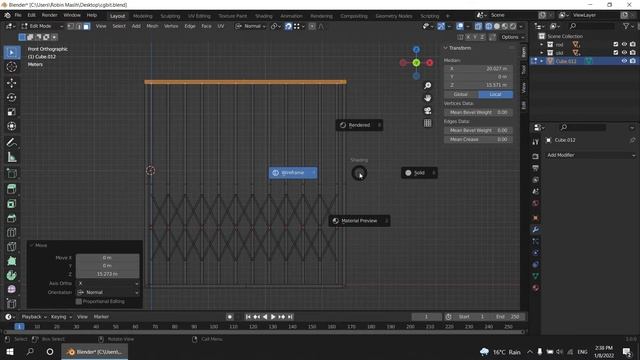Screen dimensions: 640x360
Task: Choose the Poly Build tool
Action: point(11,261)
